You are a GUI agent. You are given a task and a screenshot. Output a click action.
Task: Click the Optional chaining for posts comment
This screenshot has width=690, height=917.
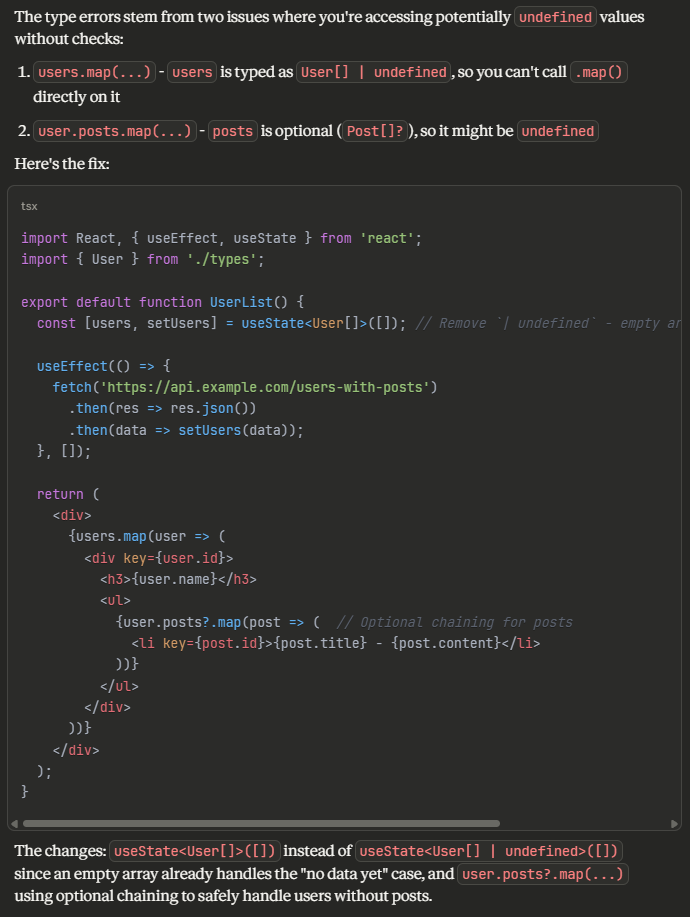tap(454, 622)
